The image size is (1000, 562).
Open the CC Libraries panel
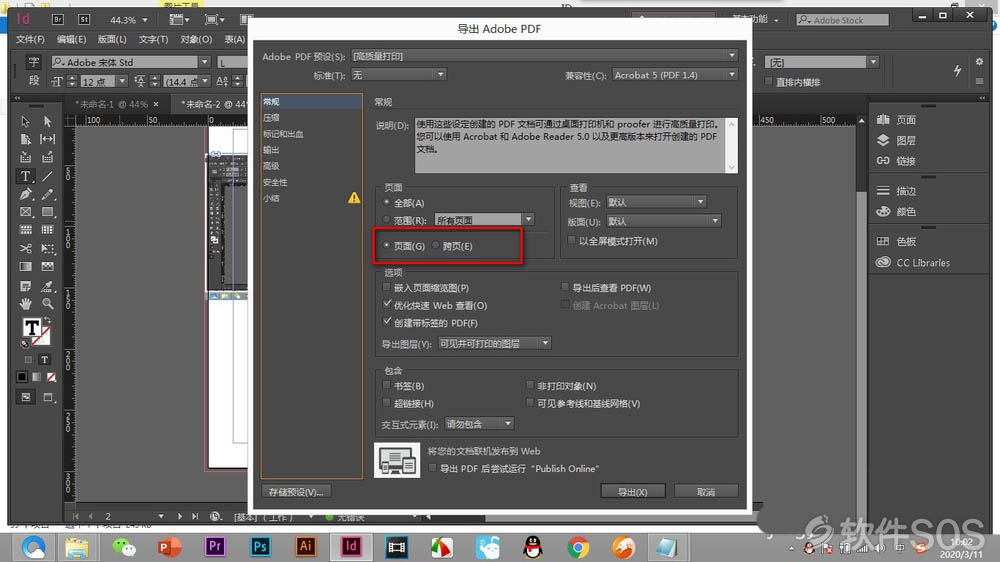coord(913,262)
